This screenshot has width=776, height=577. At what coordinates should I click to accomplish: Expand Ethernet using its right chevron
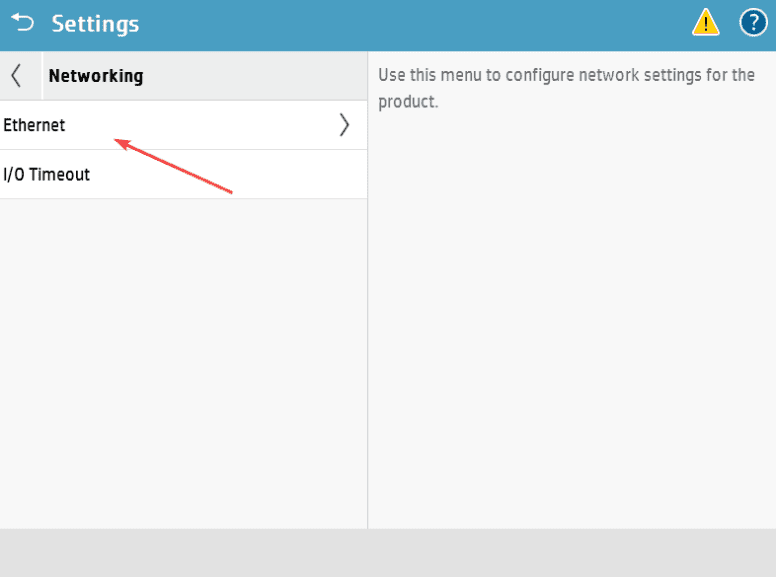click(345, 125)
